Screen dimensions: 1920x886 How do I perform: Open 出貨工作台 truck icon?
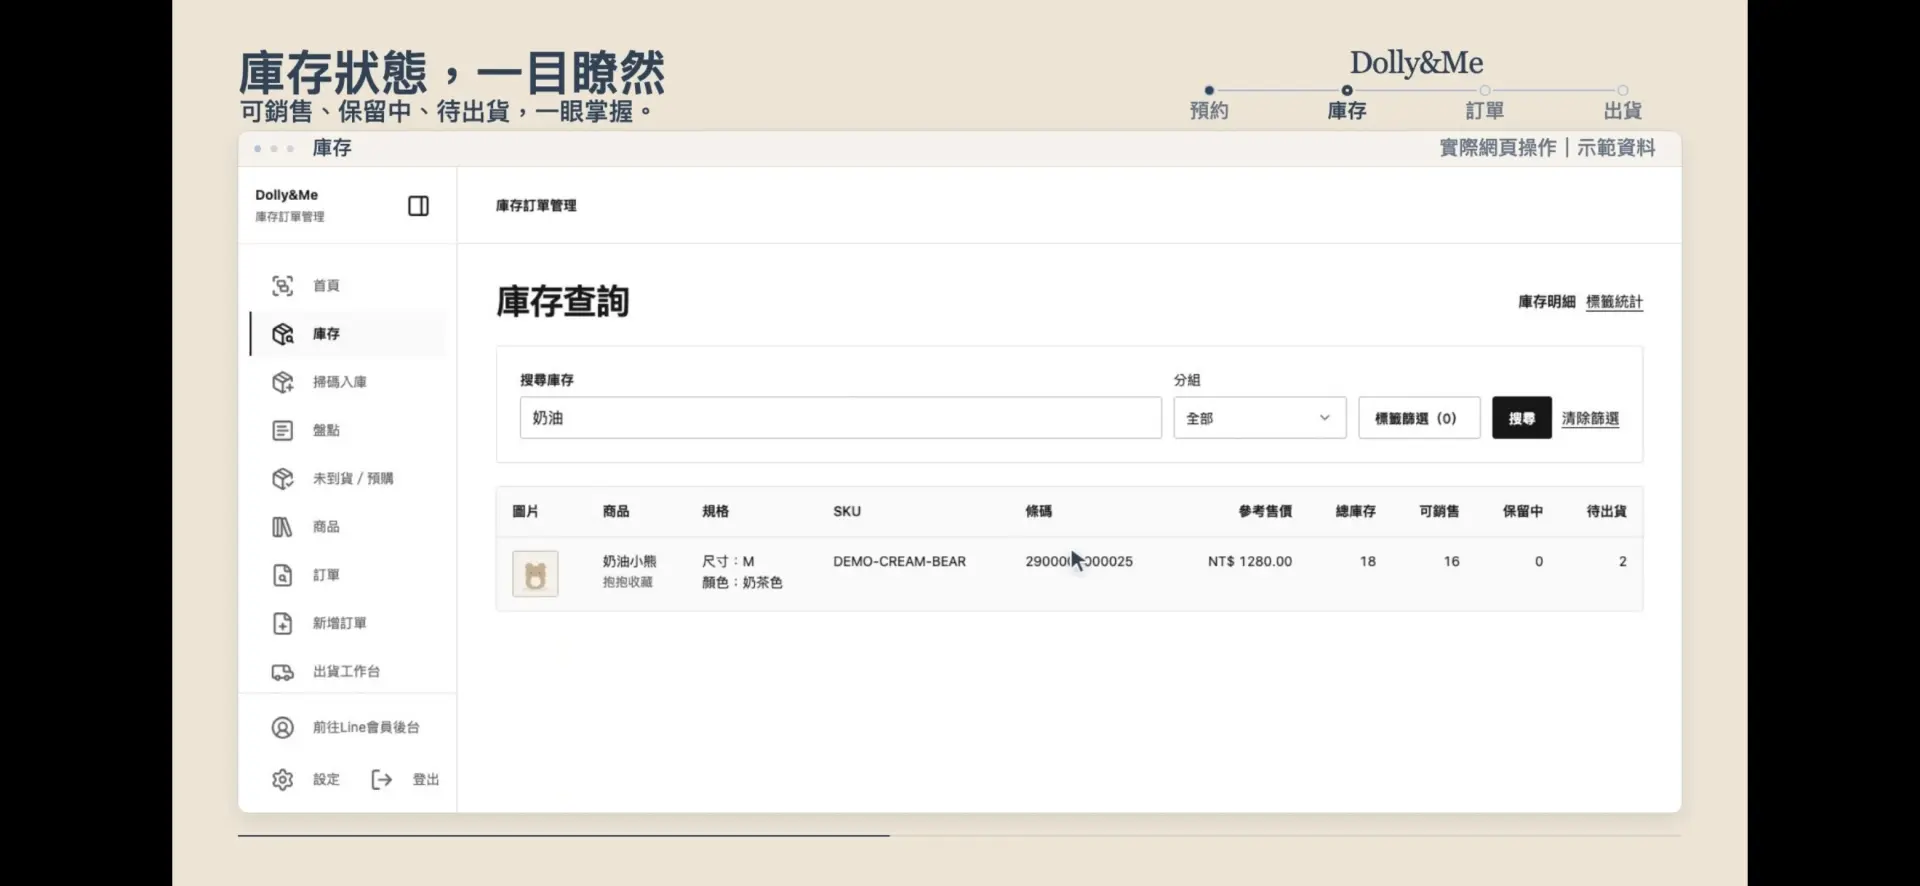283,672
